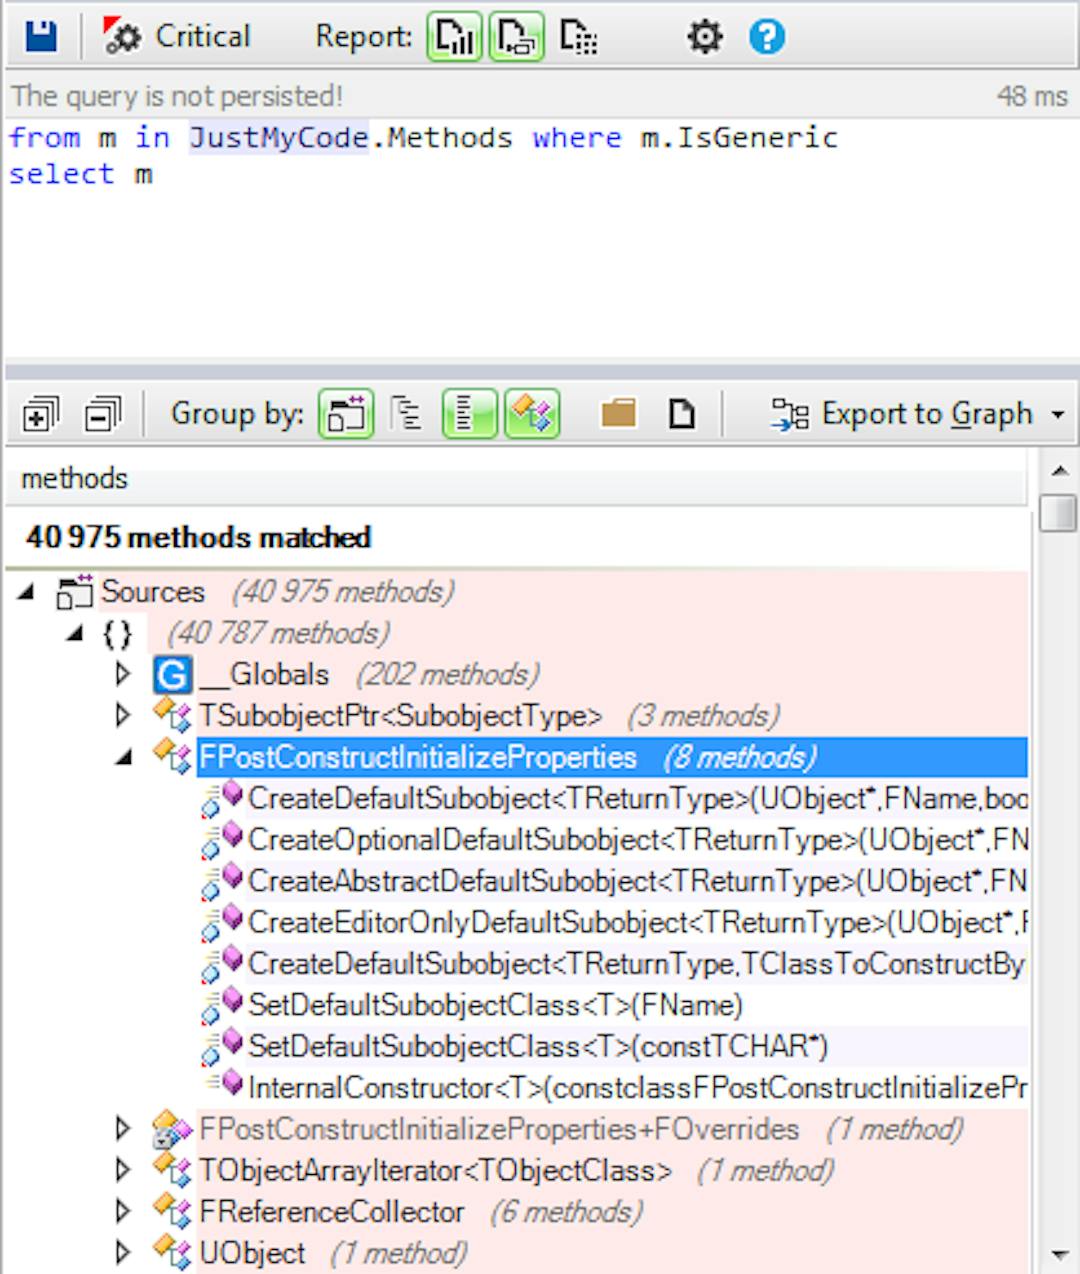The width and height of the screenshot is (1080, 1274).
Task: Toggle the second highlighted Report button
Action: 516,37
